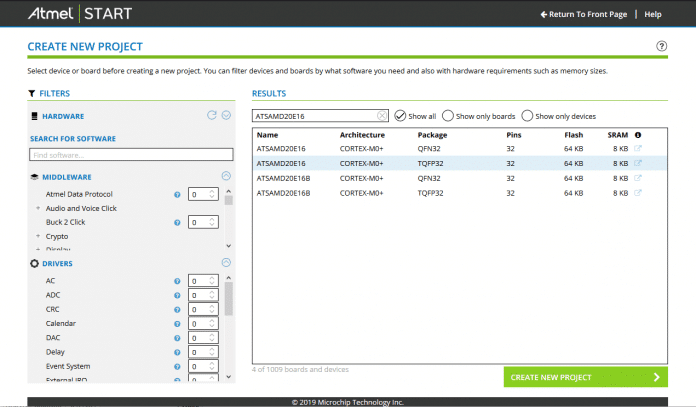Viewport: 696px width, 407px height.
Task: Open the Help link in header
Action: [x=653, y=15]
